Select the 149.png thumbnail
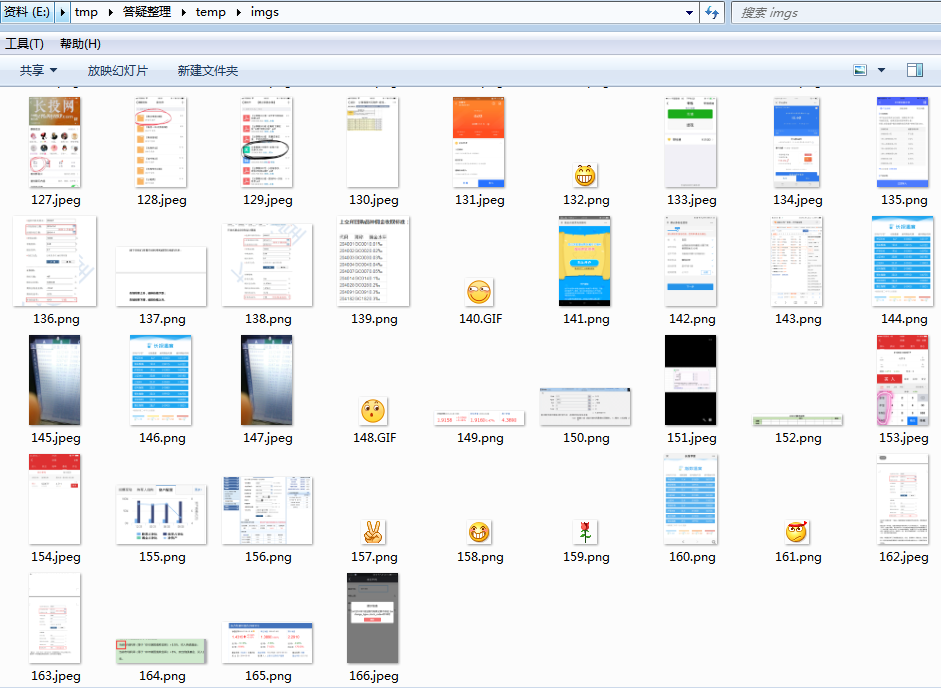The height and width of the screenshot is (688, 941). (479, 418)
